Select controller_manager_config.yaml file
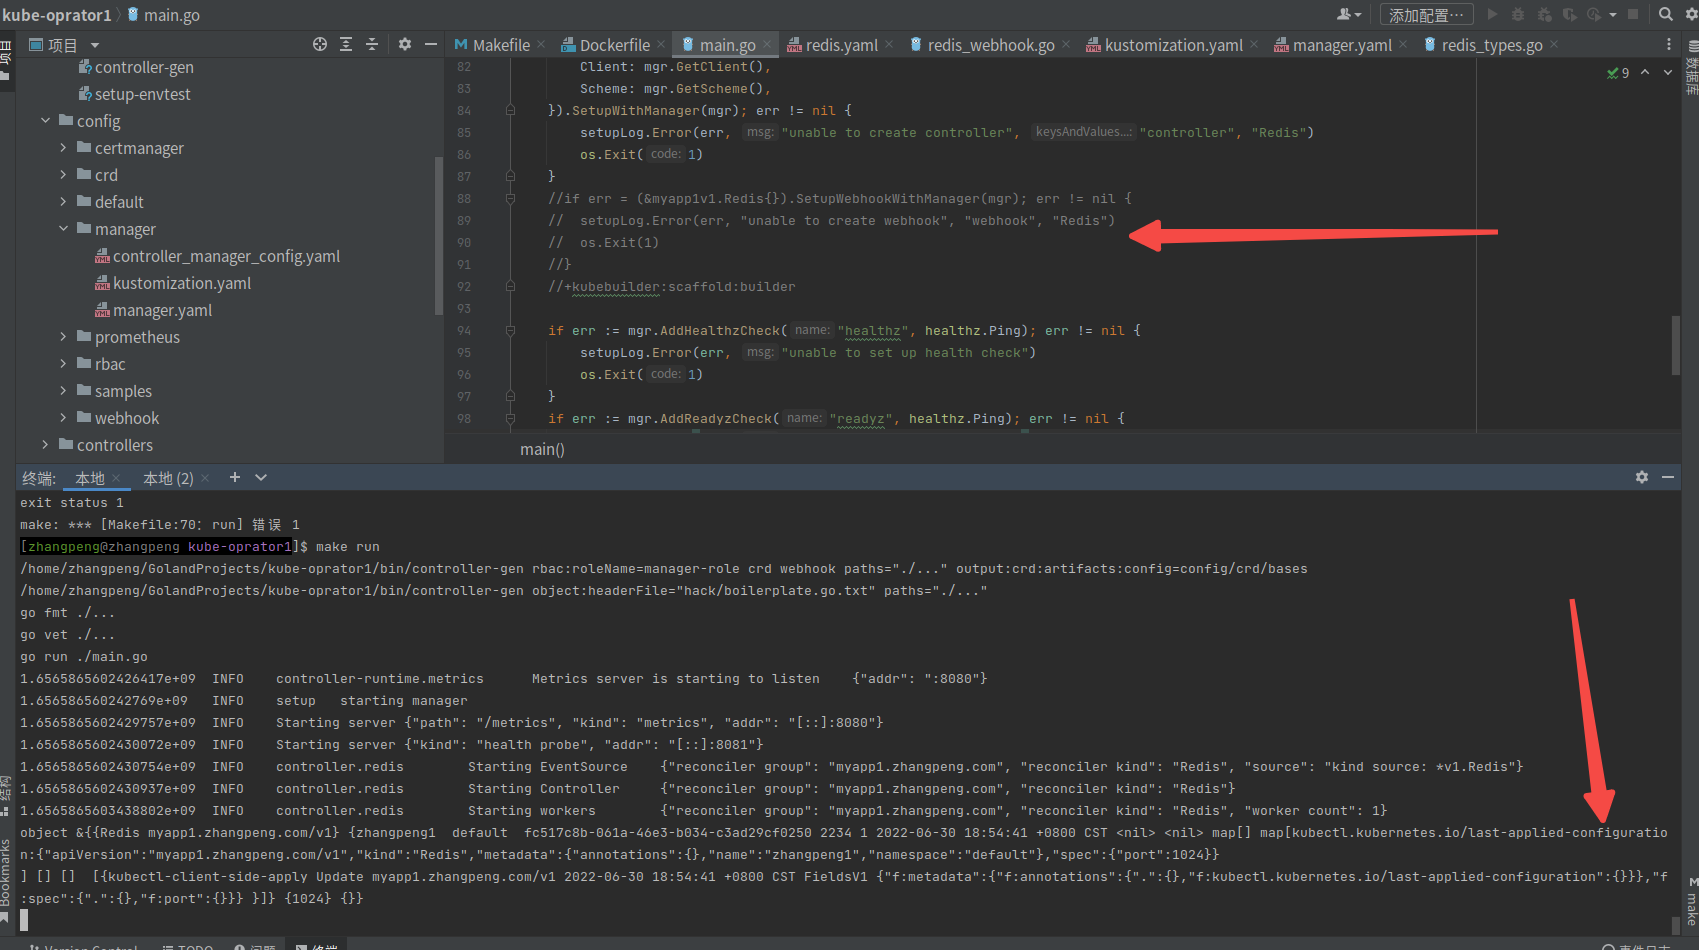Viewport: 1699px width, 950px height. click(217, 256)
